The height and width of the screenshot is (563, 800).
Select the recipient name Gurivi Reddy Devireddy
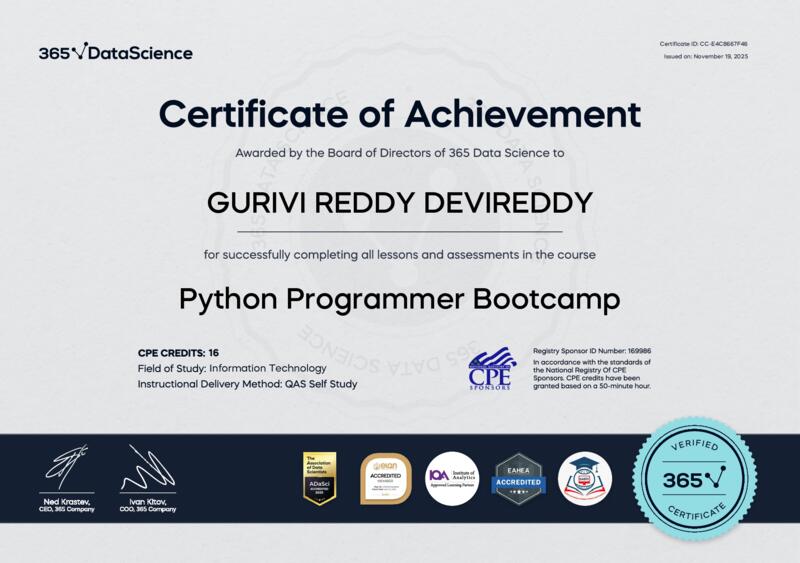coord(400,203)
